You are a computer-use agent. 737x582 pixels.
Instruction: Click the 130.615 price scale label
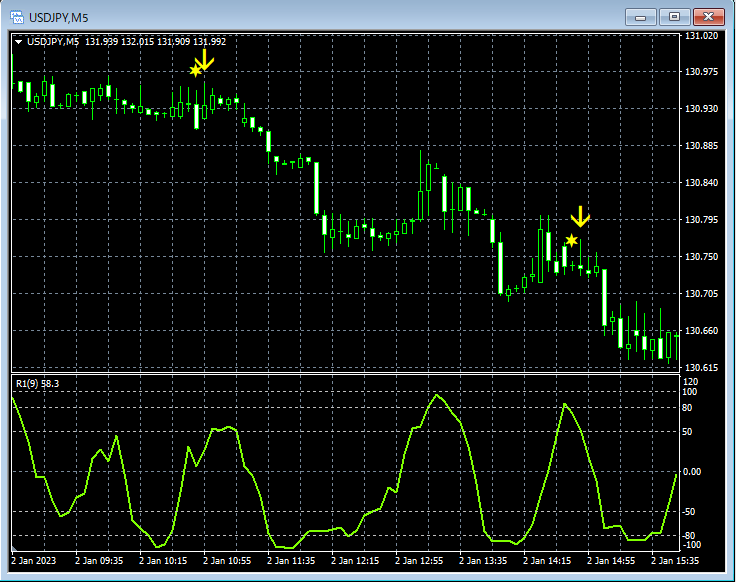702,368
